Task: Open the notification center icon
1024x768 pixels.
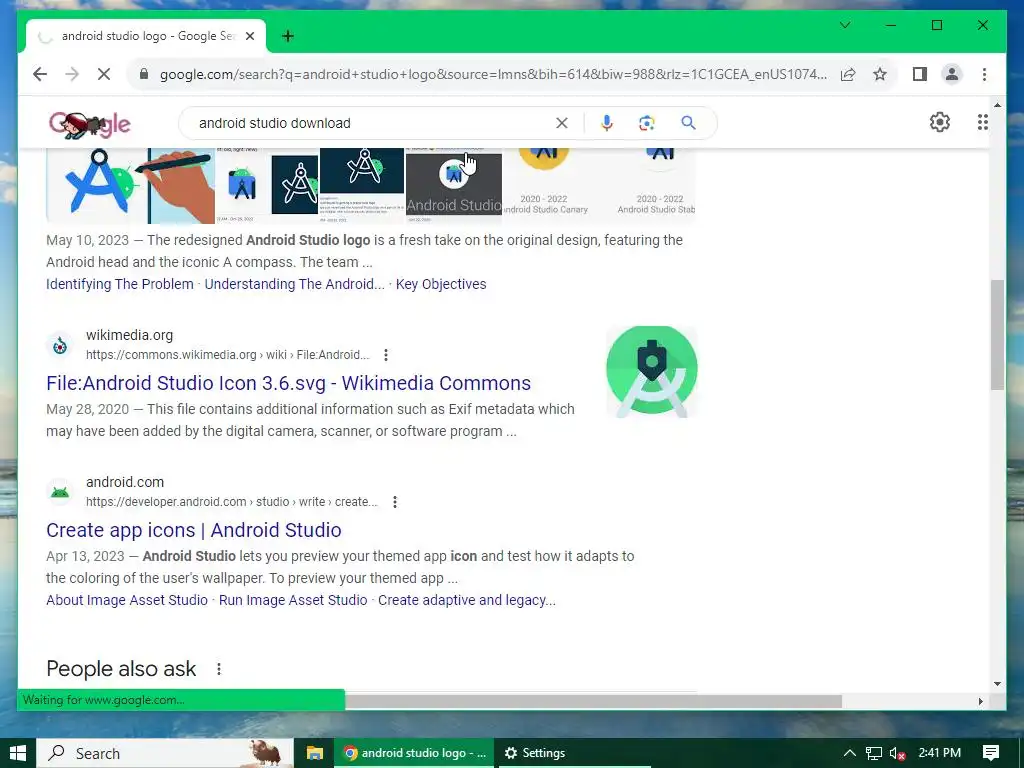Action: (990, 753)
